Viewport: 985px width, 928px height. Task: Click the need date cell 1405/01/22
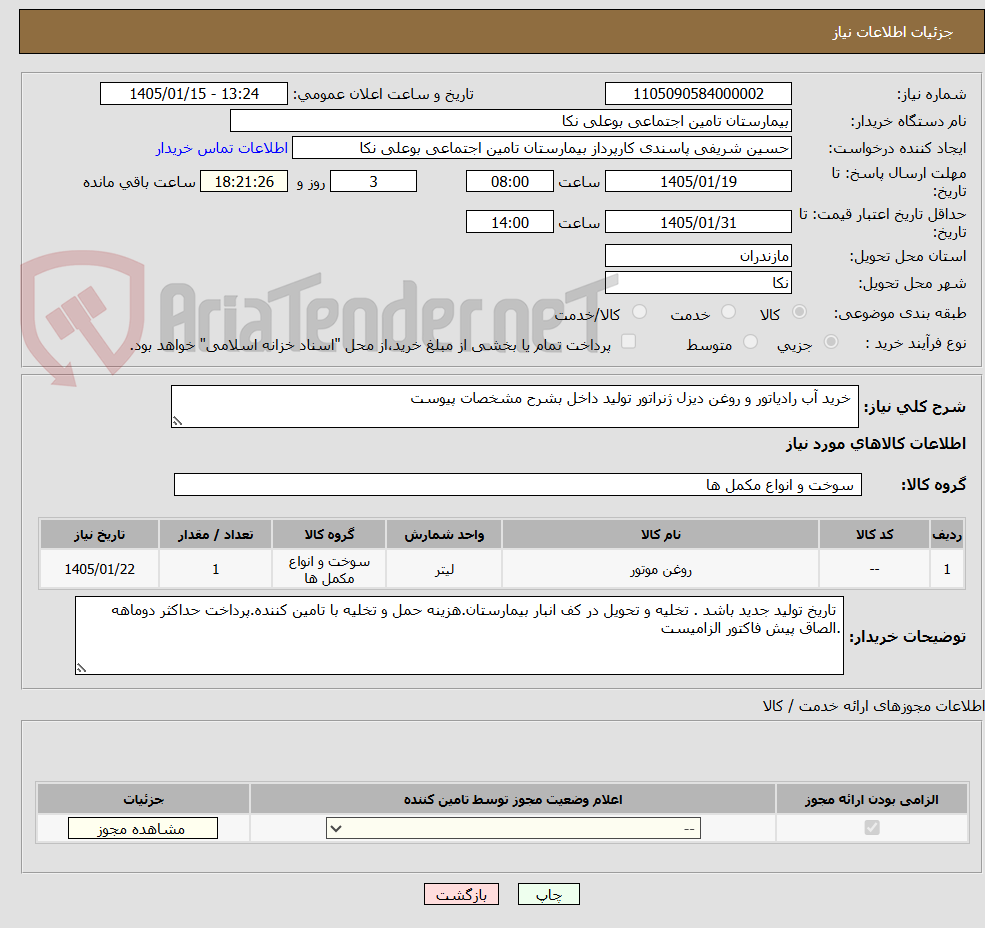99,569
